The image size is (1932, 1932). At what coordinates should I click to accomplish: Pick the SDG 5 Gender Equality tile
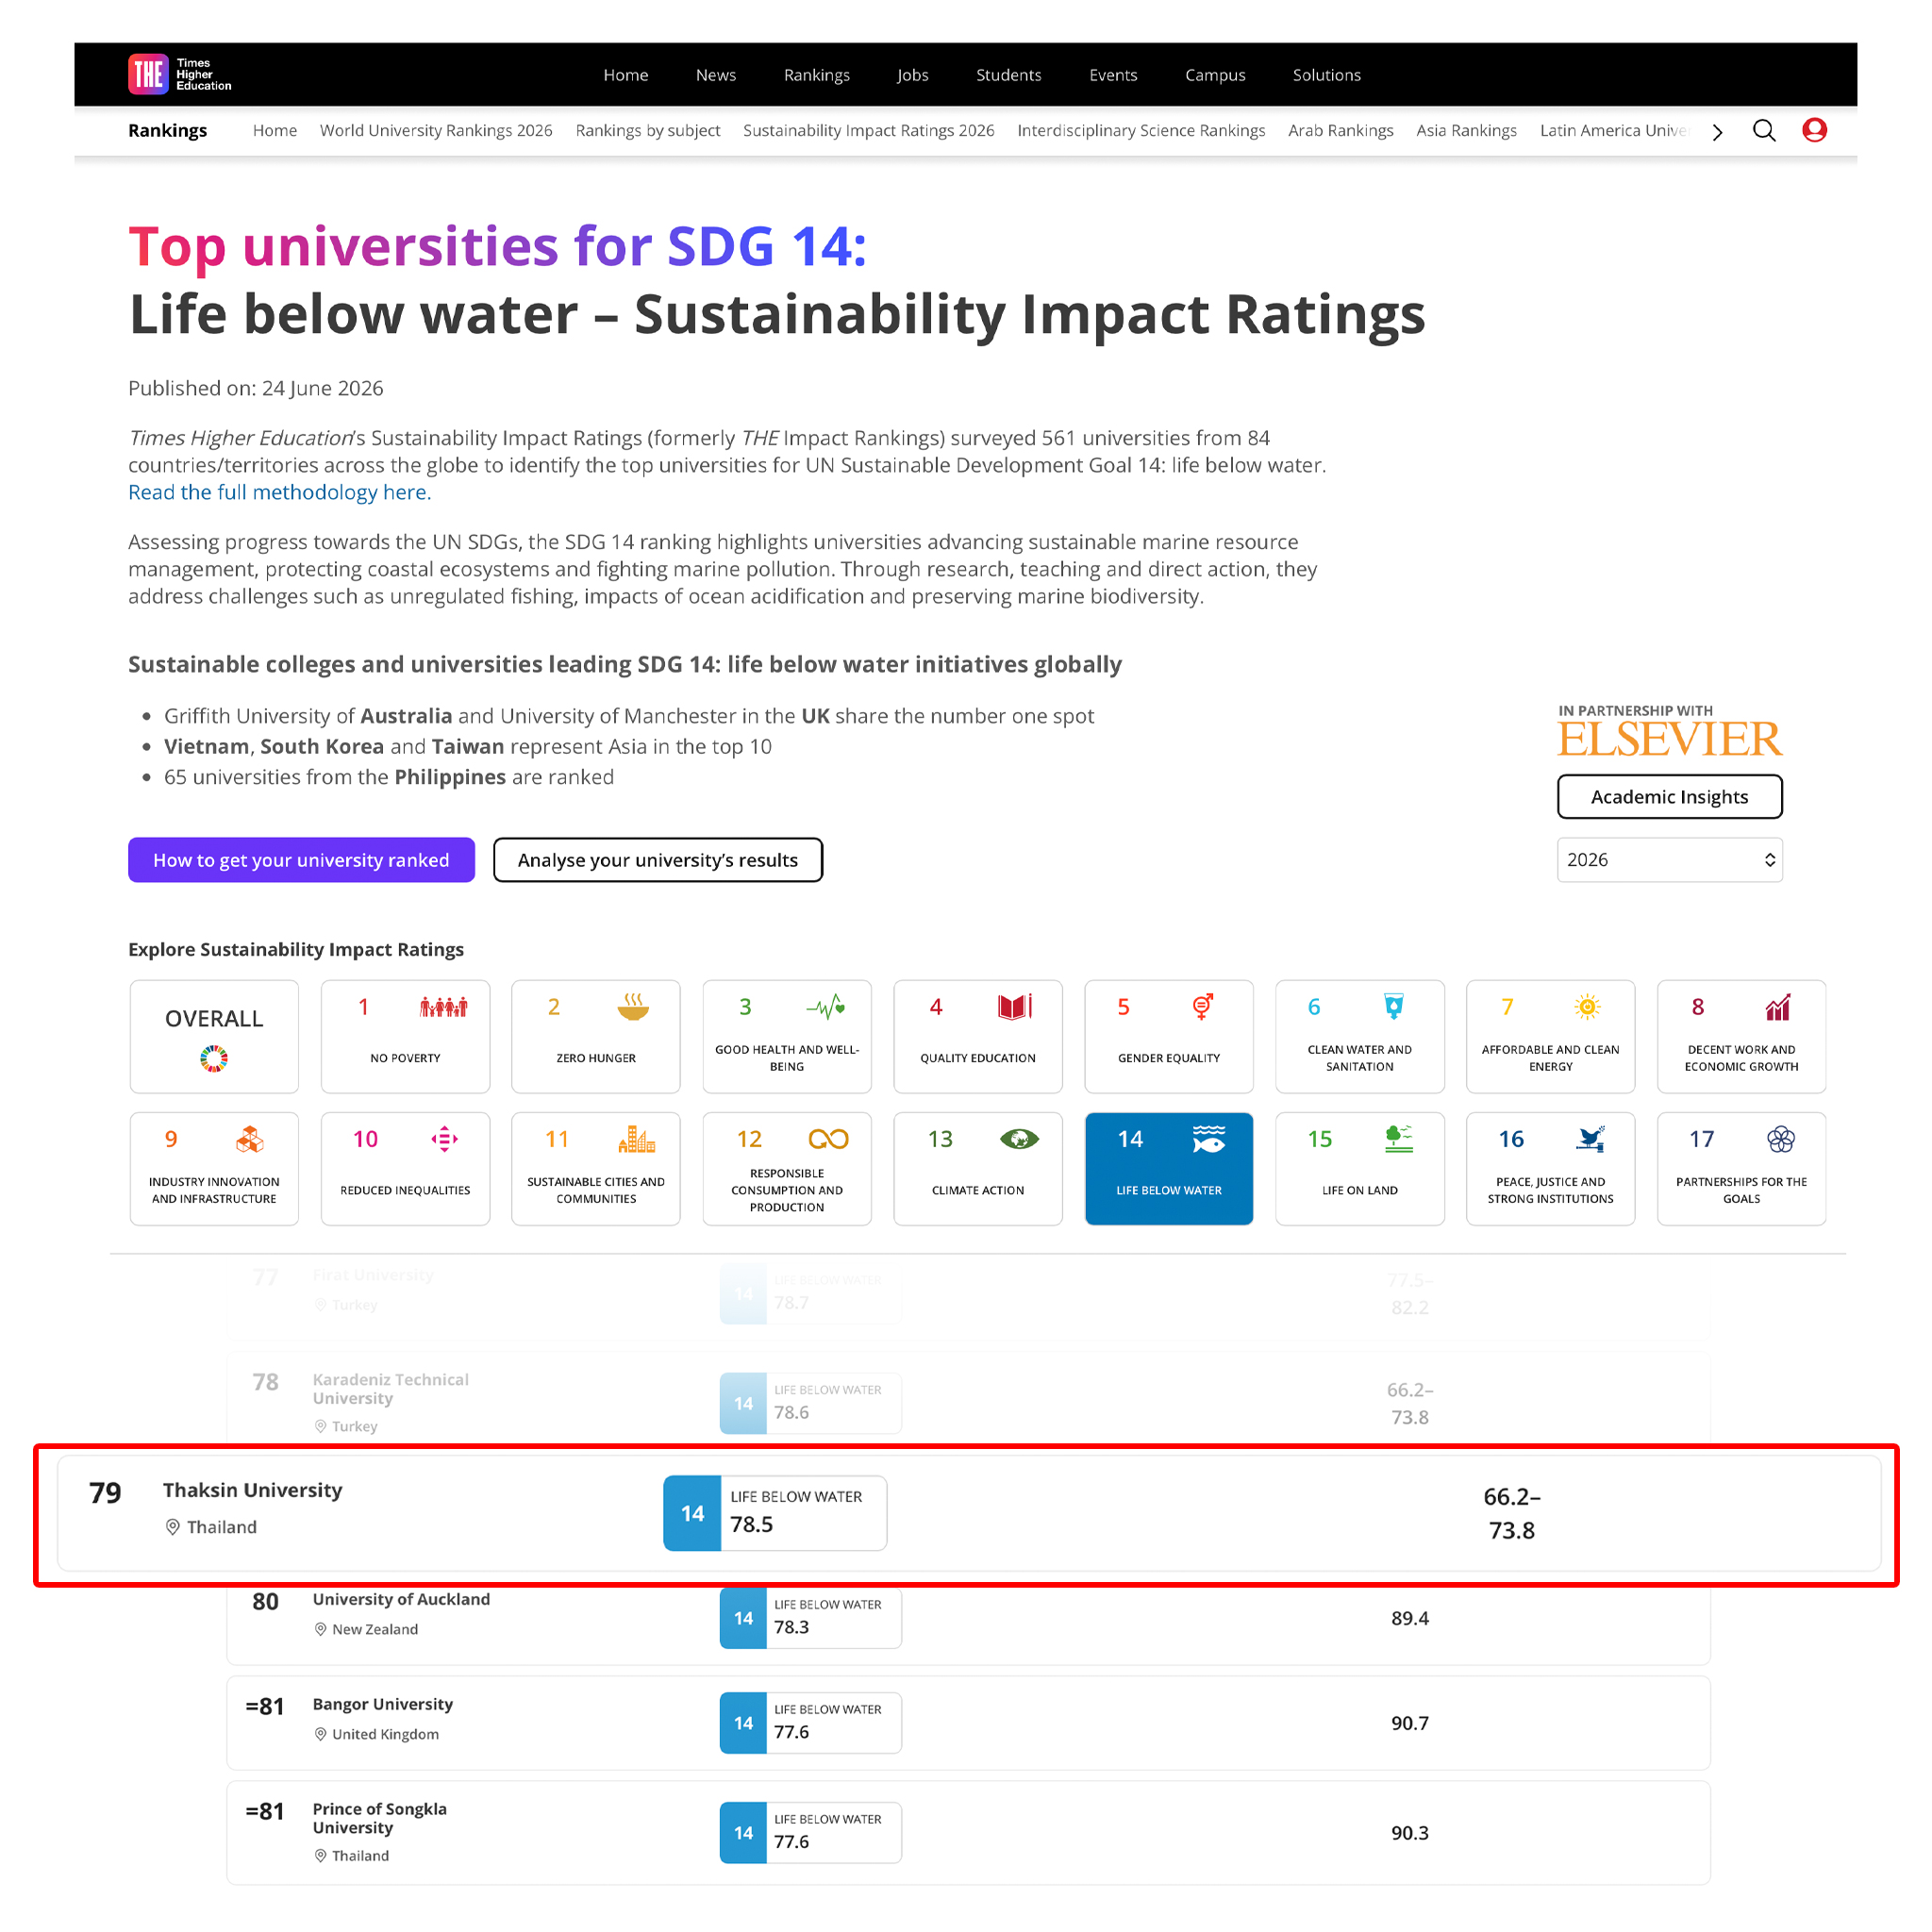click(x=1169, y=1036)
